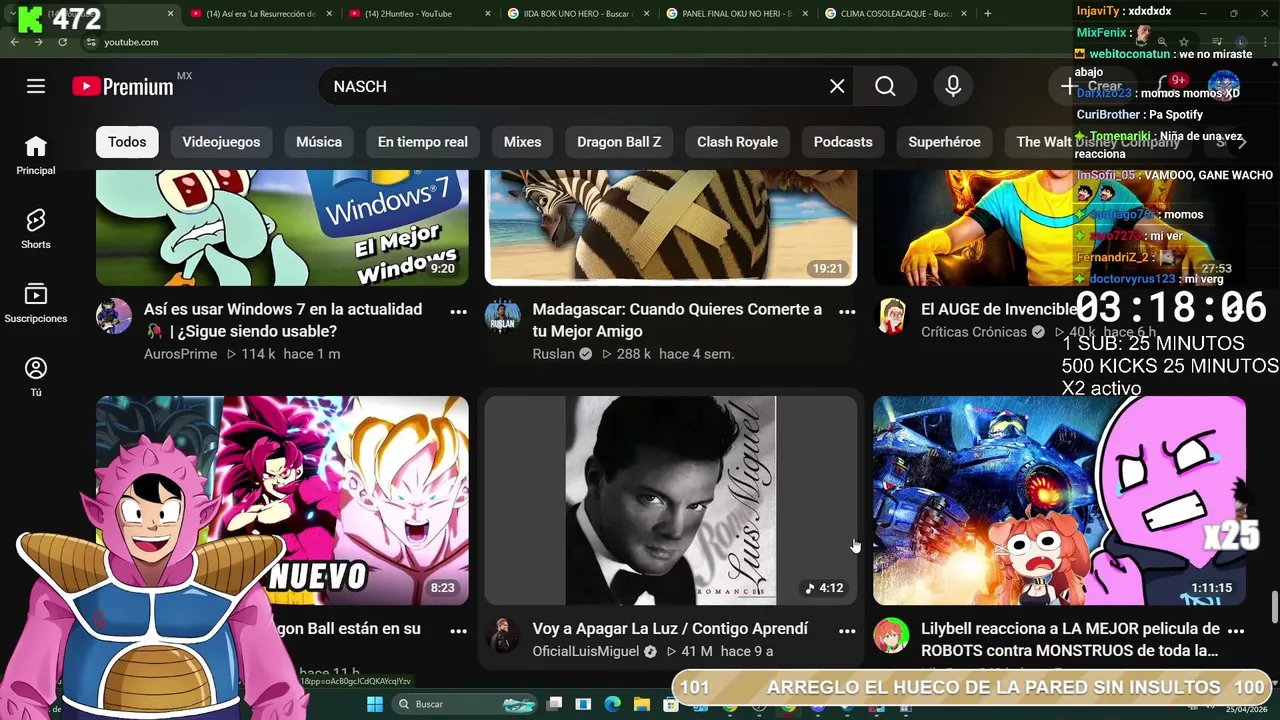Select the Superhéroe filter chip

pyautogui.click(x=944, y=142)
